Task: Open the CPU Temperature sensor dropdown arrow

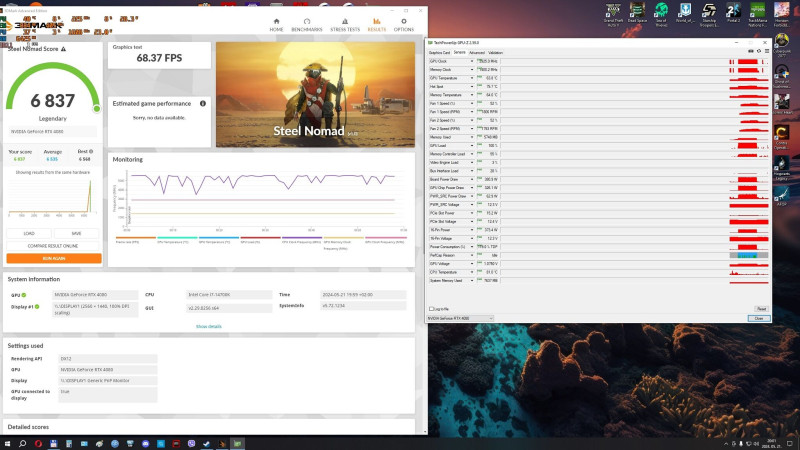Action: (x=472, y=272)
